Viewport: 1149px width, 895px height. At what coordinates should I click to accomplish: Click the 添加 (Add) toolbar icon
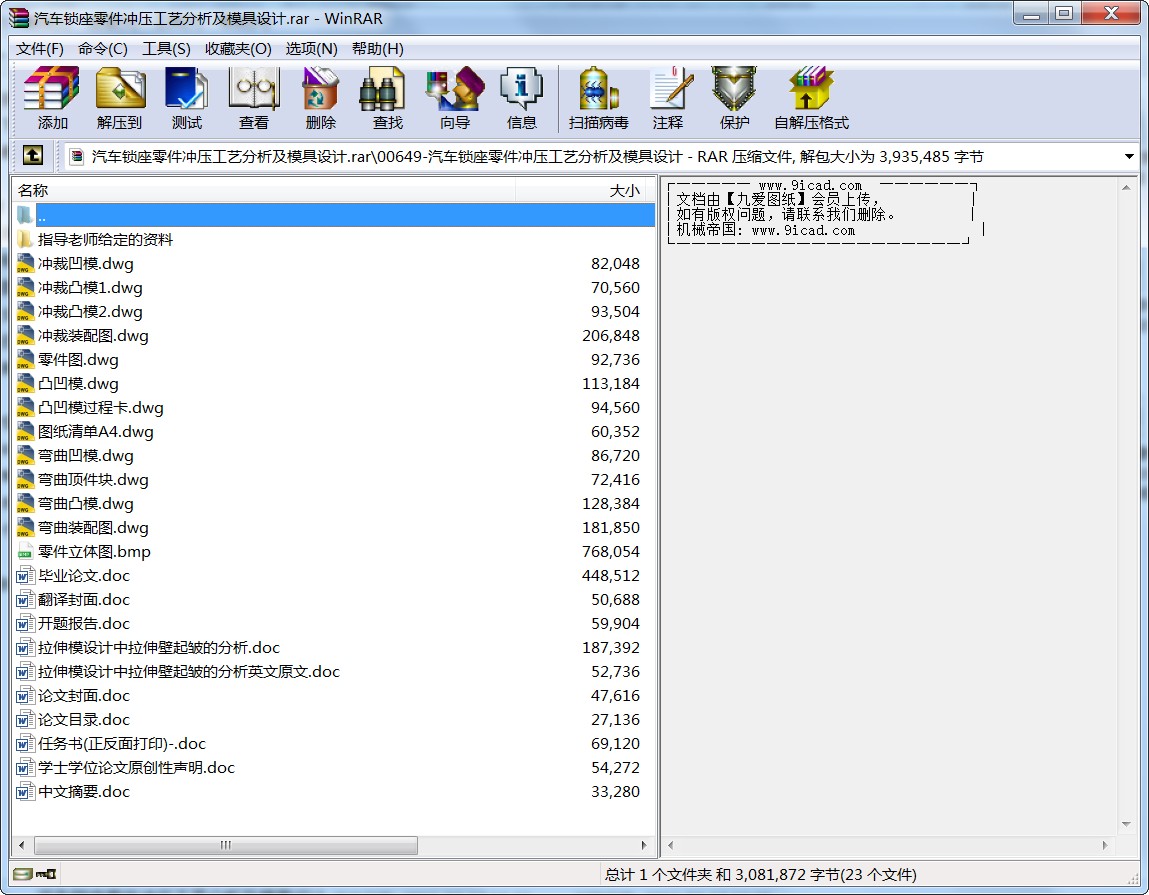click(x=52, y=98)
